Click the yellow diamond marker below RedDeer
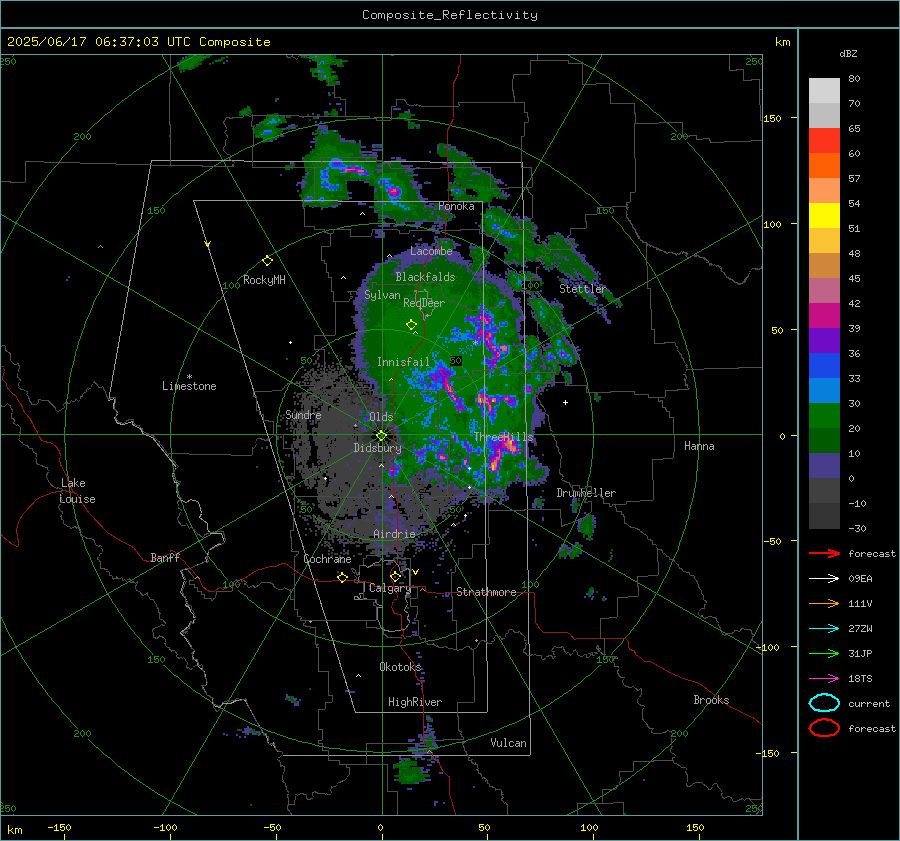The height and width of the screenshot is (841, 900). [x=412, y=325]
